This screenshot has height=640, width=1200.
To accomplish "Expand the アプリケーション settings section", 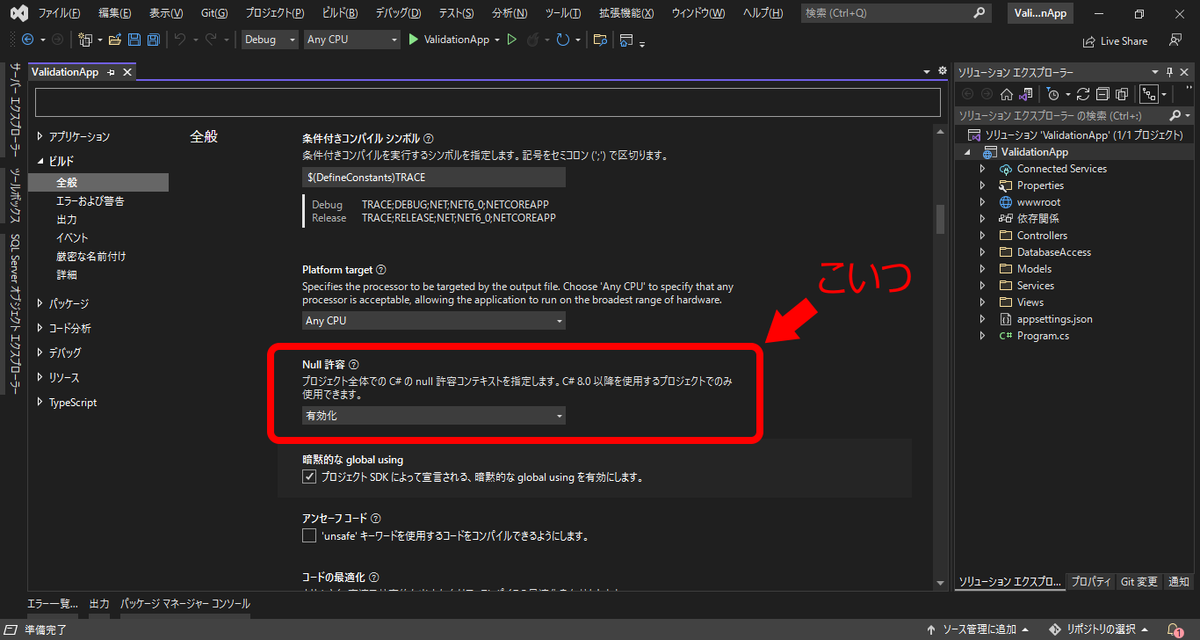I will click(40, 137).
